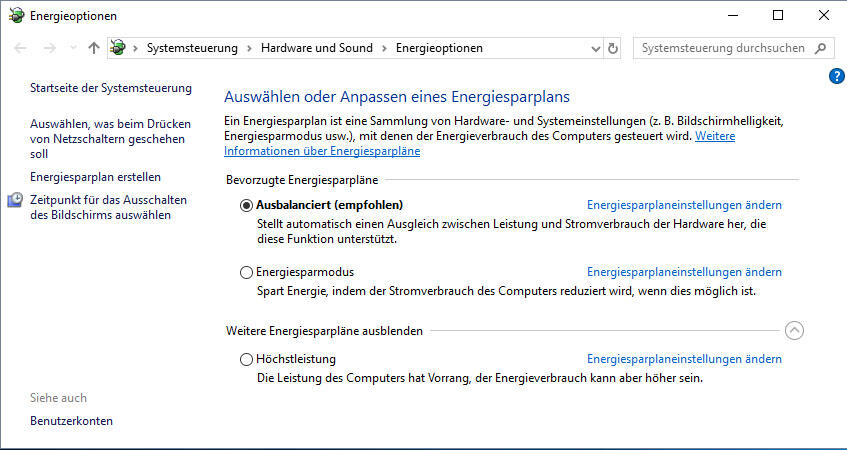Click the Energieoptionen title bar icon

pyautogui.click(x=14, y=15)
